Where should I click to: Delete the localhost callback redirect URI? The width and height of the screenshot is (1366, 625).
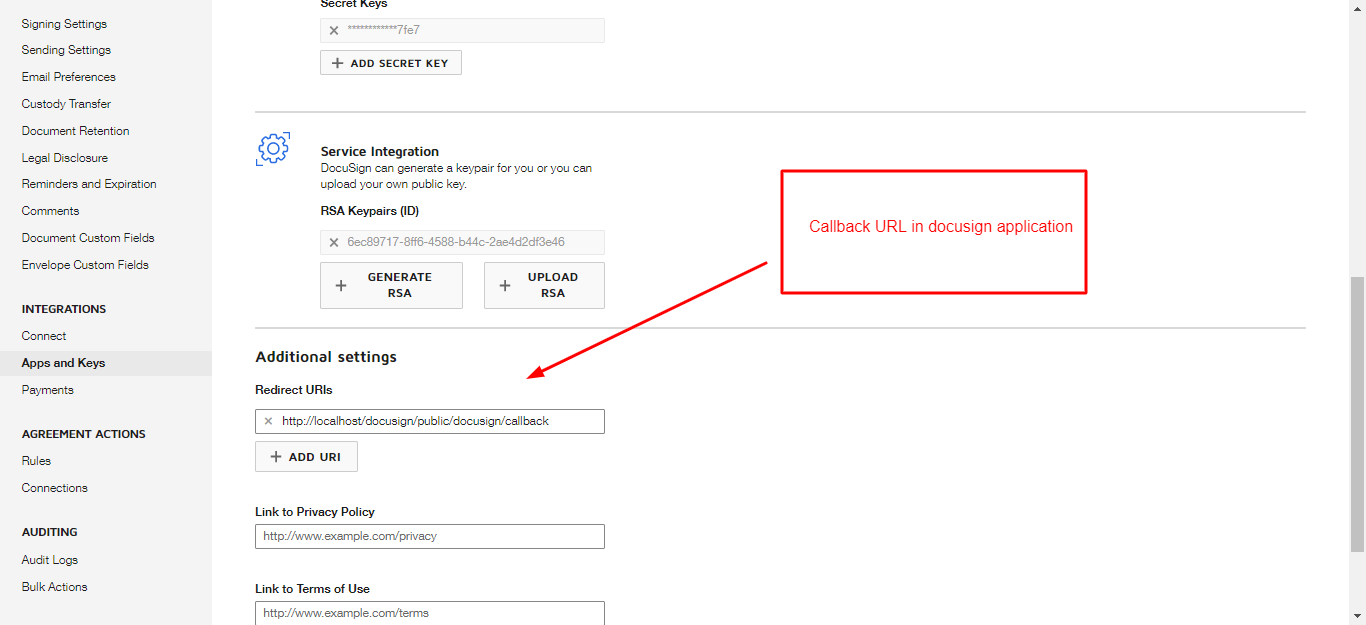pyautogui.click(x=268, y=422)
